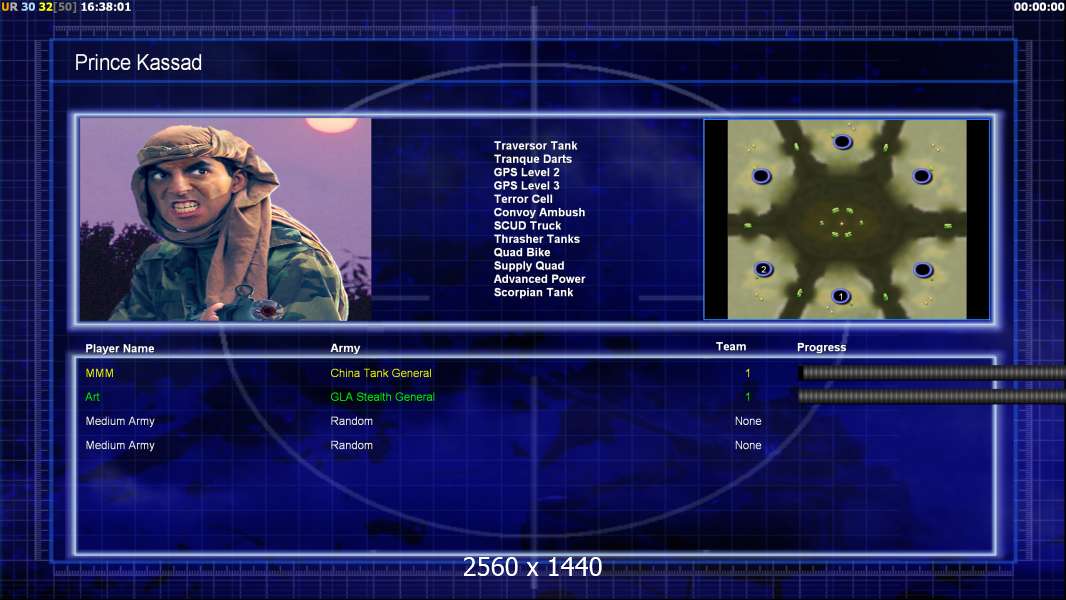This screenshot has height=600, width=1066.
Task: Select "Supply Quad" in the list
Action: click(528, 266)
